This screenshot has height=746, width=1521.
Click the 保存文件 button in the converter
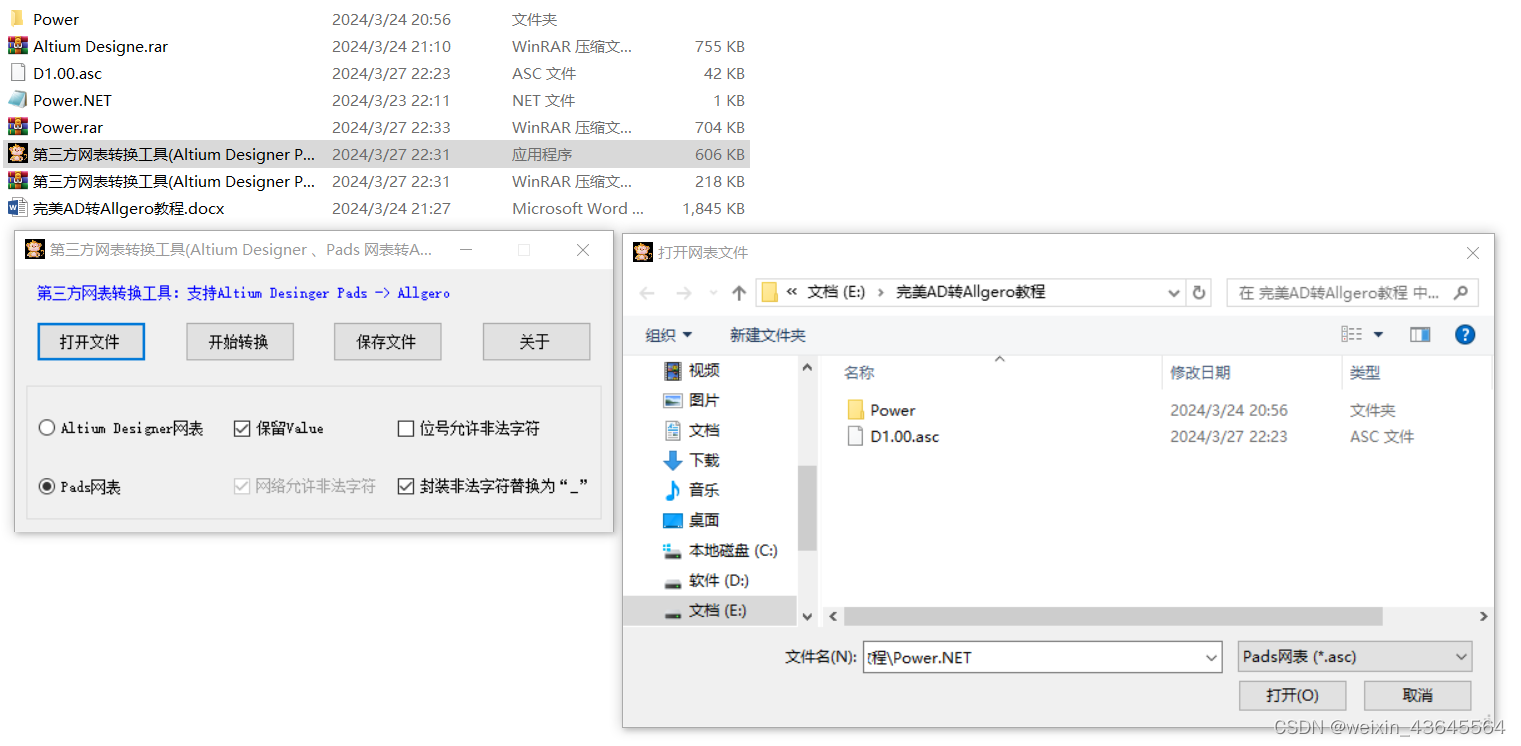(x=388, y=341)
